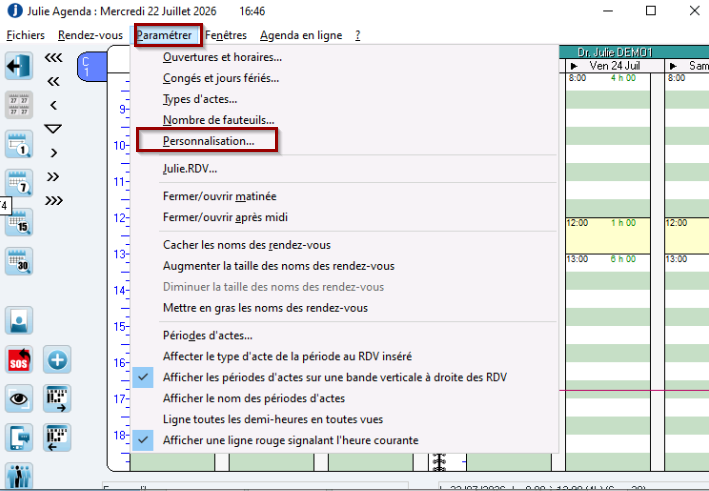This screenshot has width=709, height=491.
Task: Click the green 6 h 00 duration label
Action: tap(623, 259)
